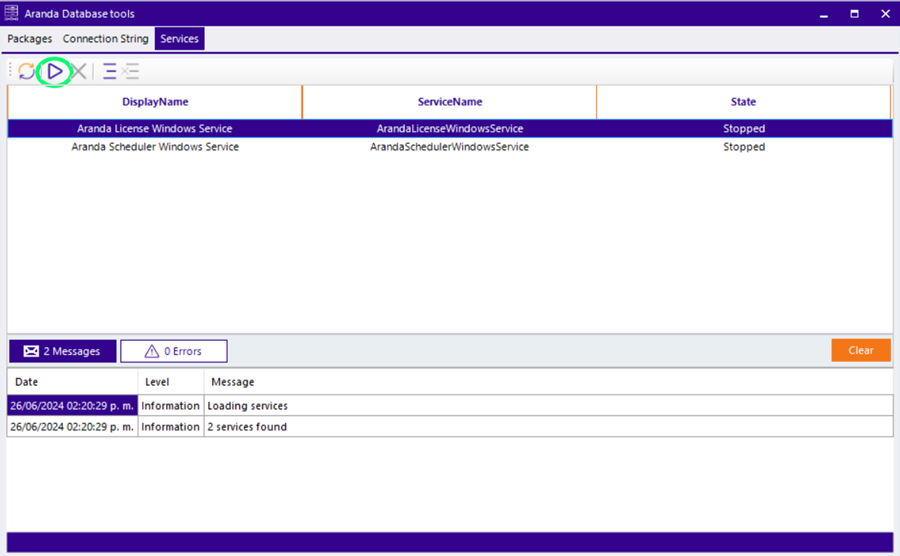The height and width of the screenshot is (556, 900).
Task: Click Information level of 2 services found row
Action: coord(170,427)
